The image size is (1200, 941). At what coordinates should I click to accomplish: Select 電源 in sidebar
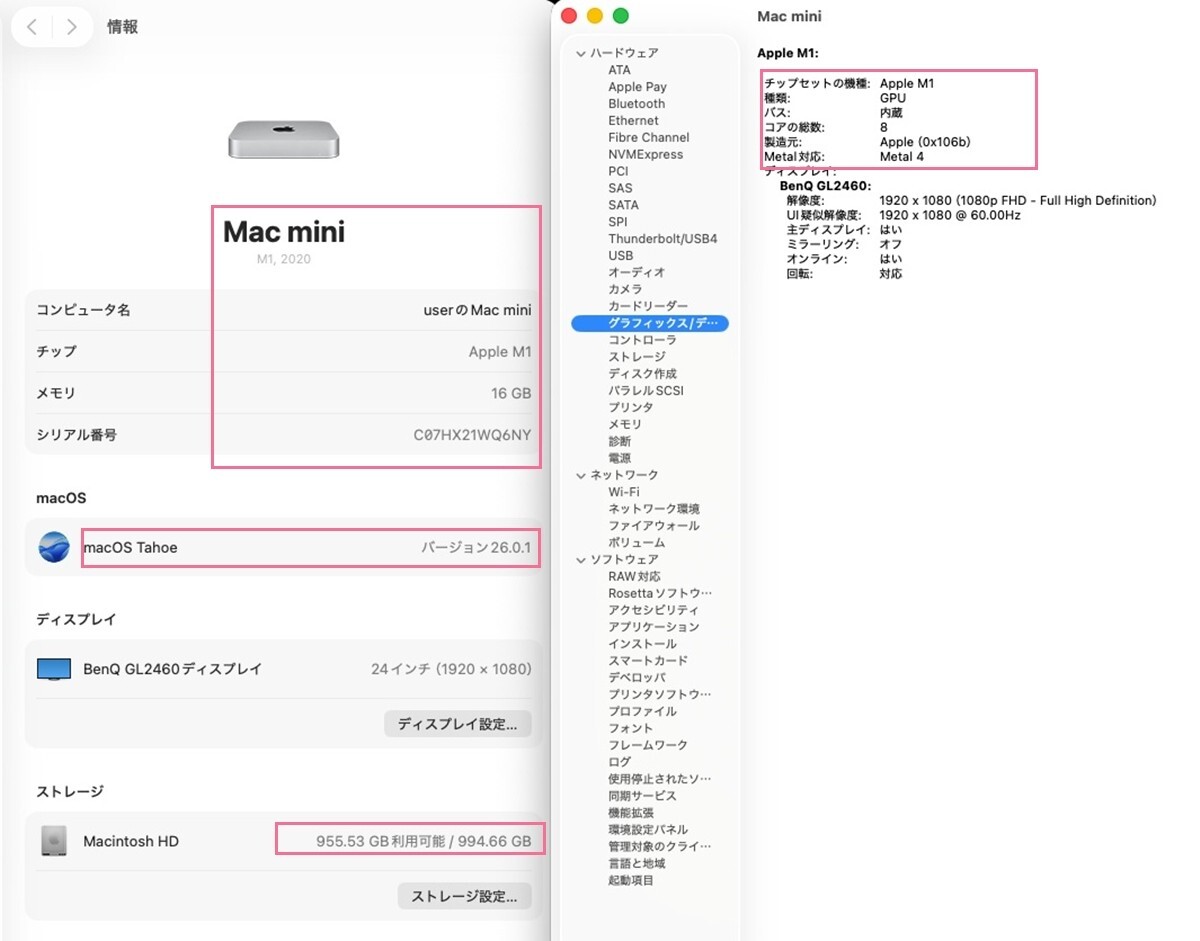coord(619,458)
